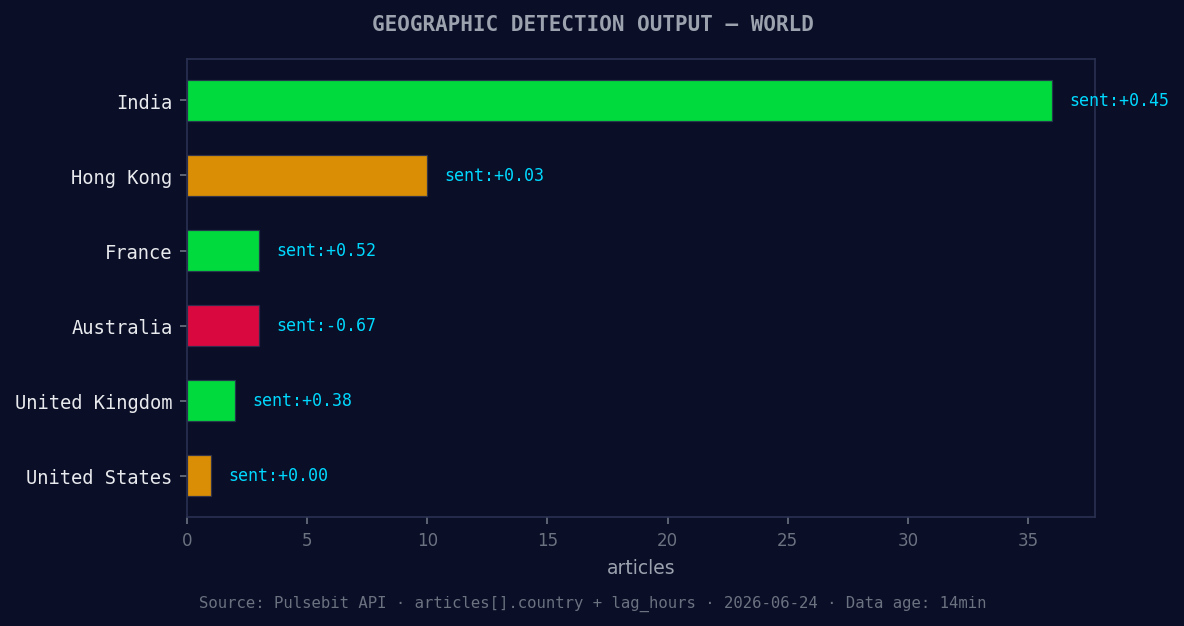Click the 'sent:+0.38' annotation
Image resolution: width=1184 pixels, height=626 pixels.
[302, 400]
